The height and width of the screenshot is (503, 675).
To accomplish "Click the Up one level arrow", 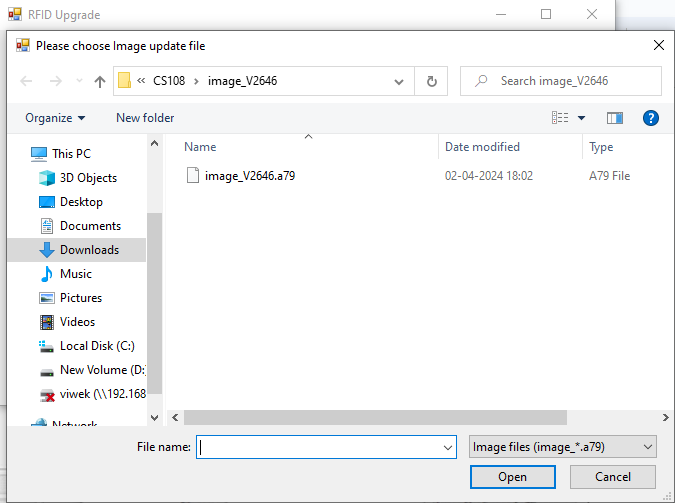I will point(100,81).
